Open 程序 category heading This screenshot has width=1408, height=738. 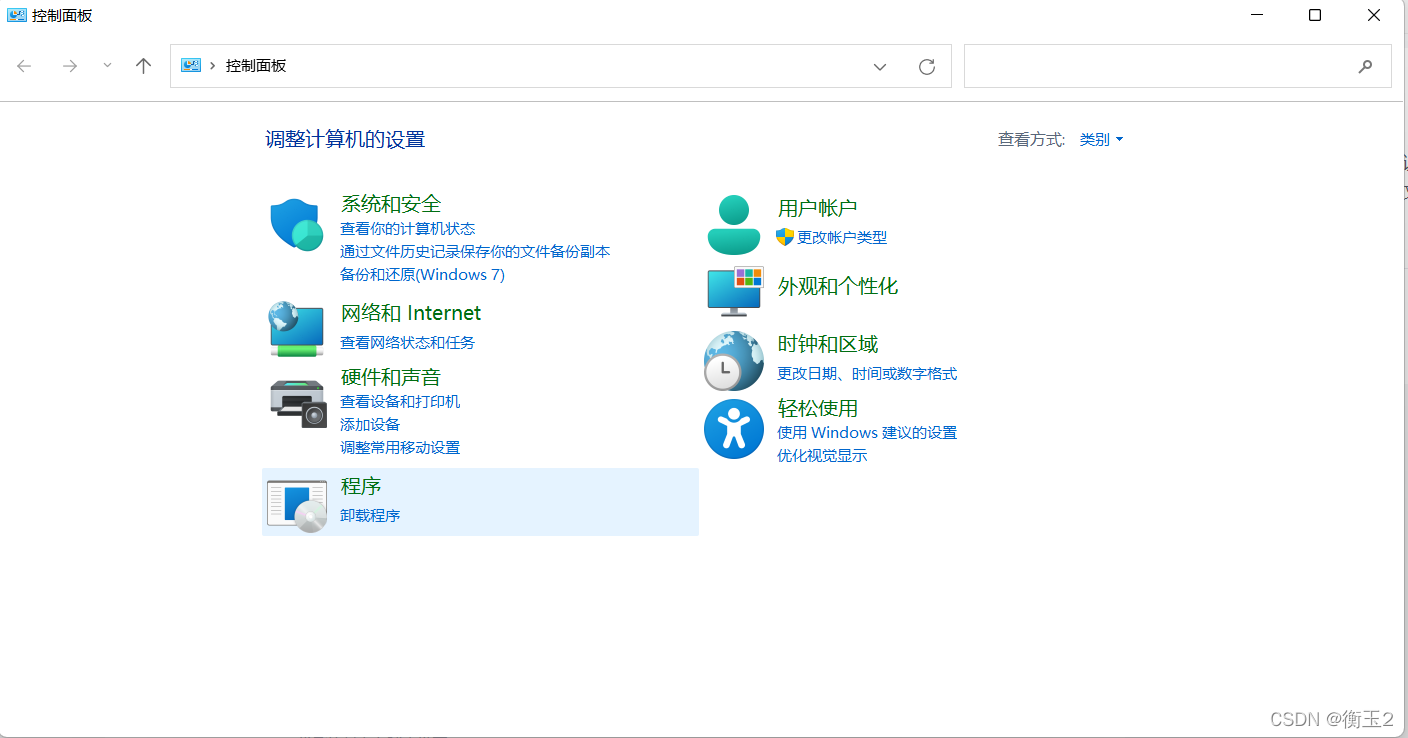pyautogui.click(x=361, y=486)
